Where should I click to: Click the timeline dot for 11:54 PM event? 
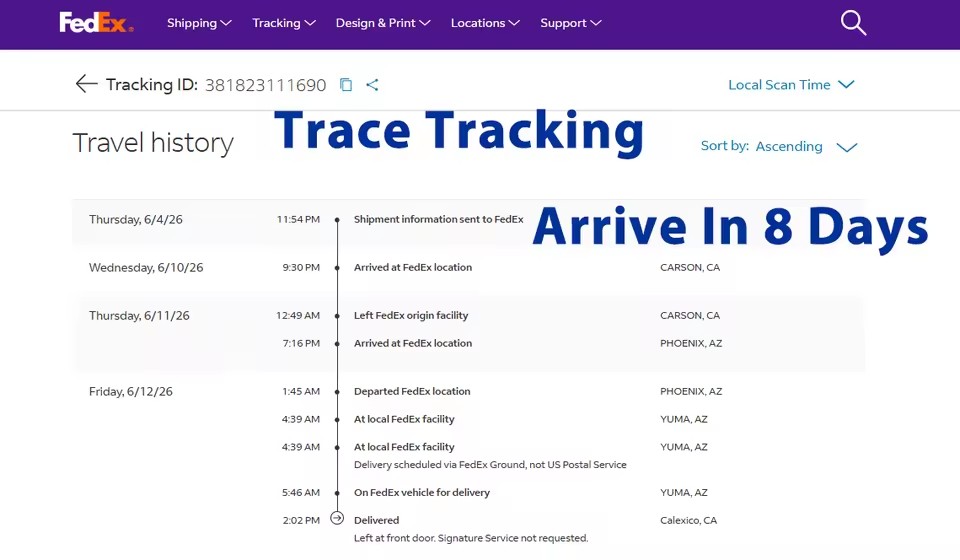(x=337, y=219)
